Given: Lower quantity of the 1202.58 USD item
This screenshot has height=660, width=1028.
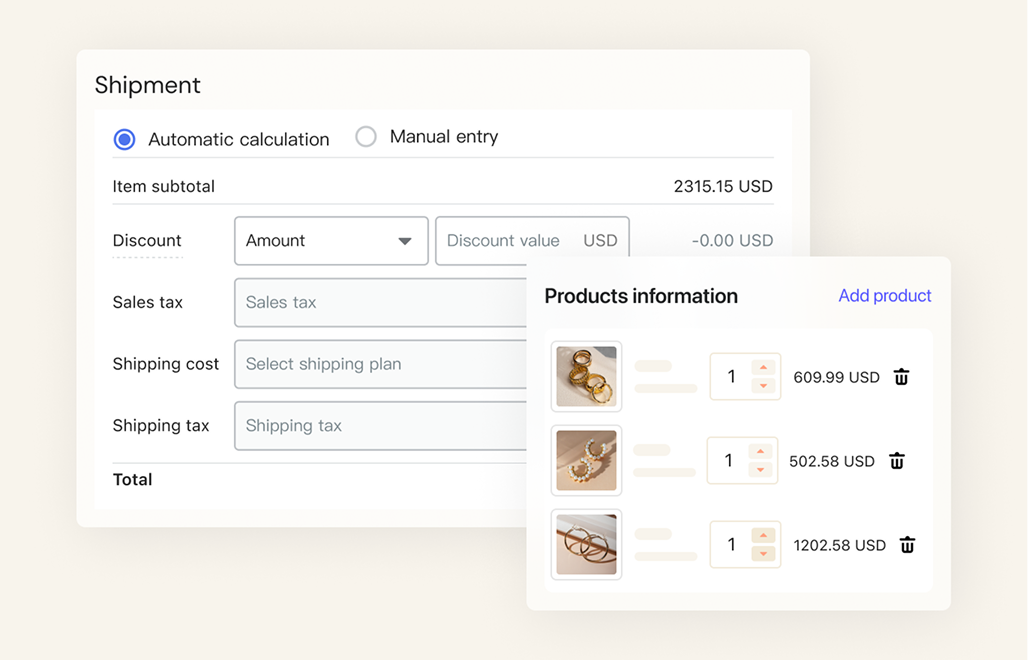Looking at the screenshot, I should pos(763,553).
